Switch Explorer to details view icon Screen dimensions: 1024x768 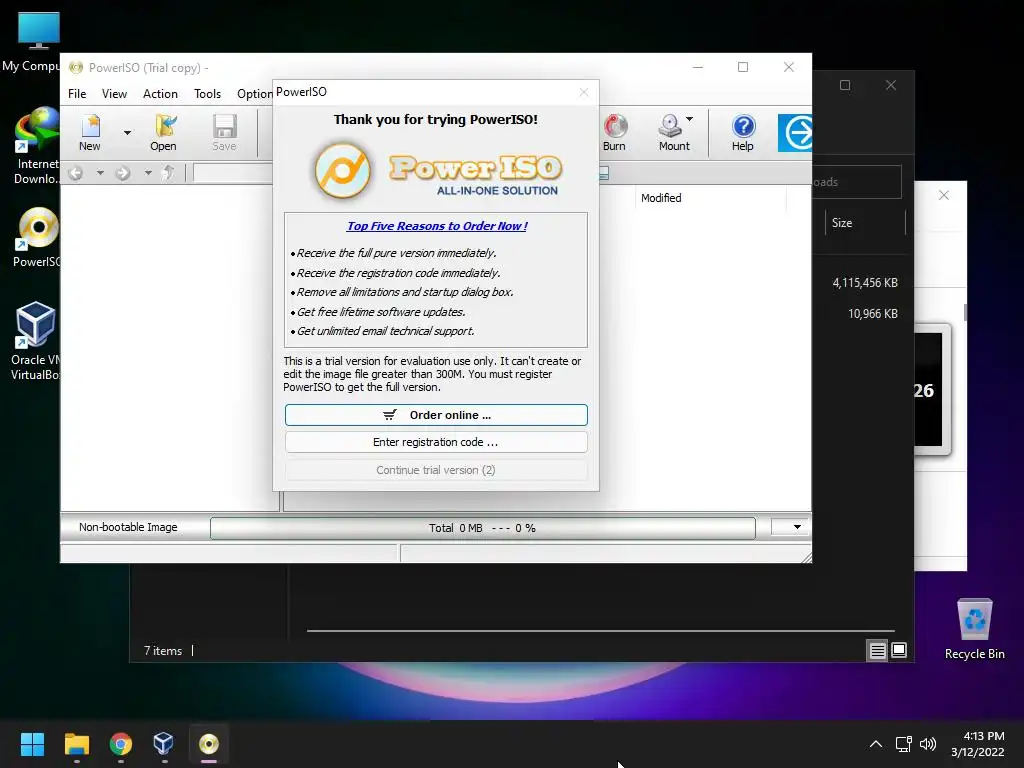[877, 650]
